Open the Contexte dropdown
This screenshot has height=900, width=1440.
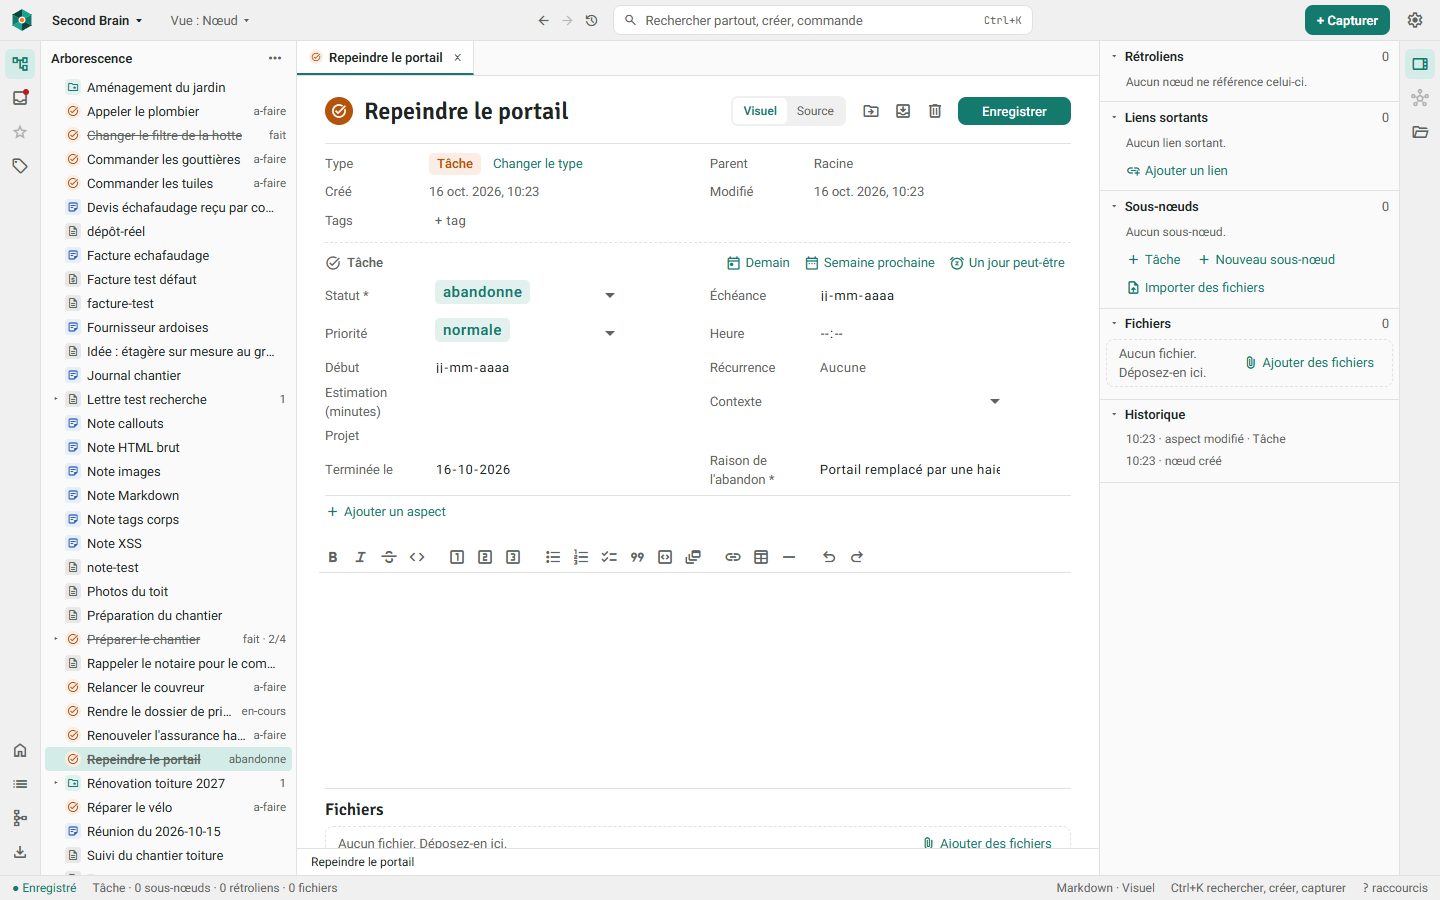pos(910,401)
